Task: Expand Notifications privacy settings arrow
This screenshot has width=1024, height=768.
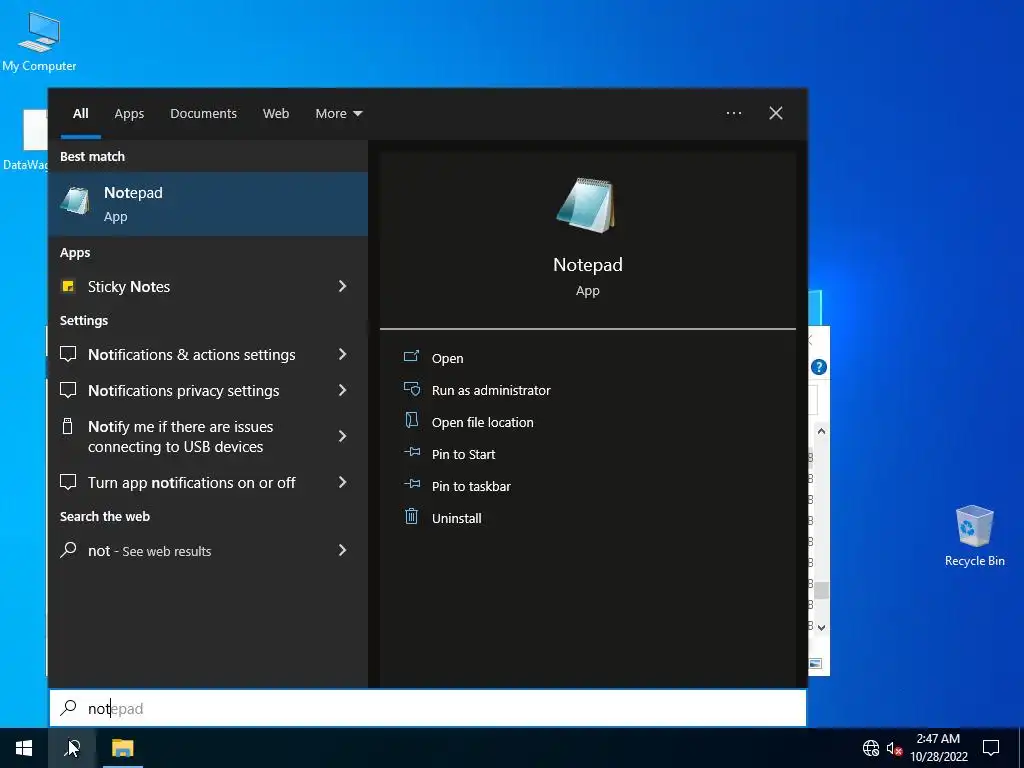Action: (x=342, y=390)
